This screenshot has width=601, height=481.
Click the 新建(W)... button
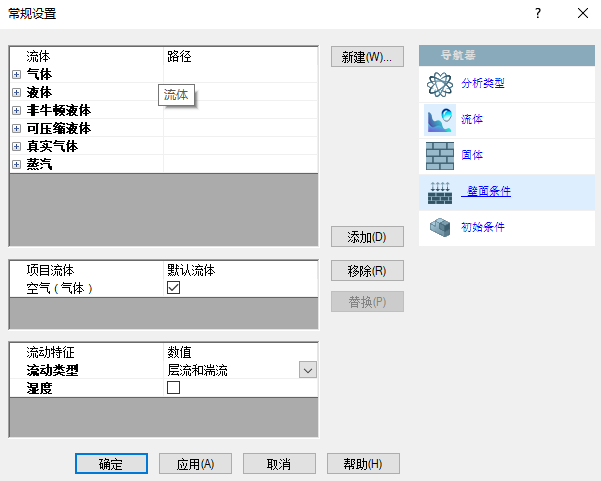(367, 57)
